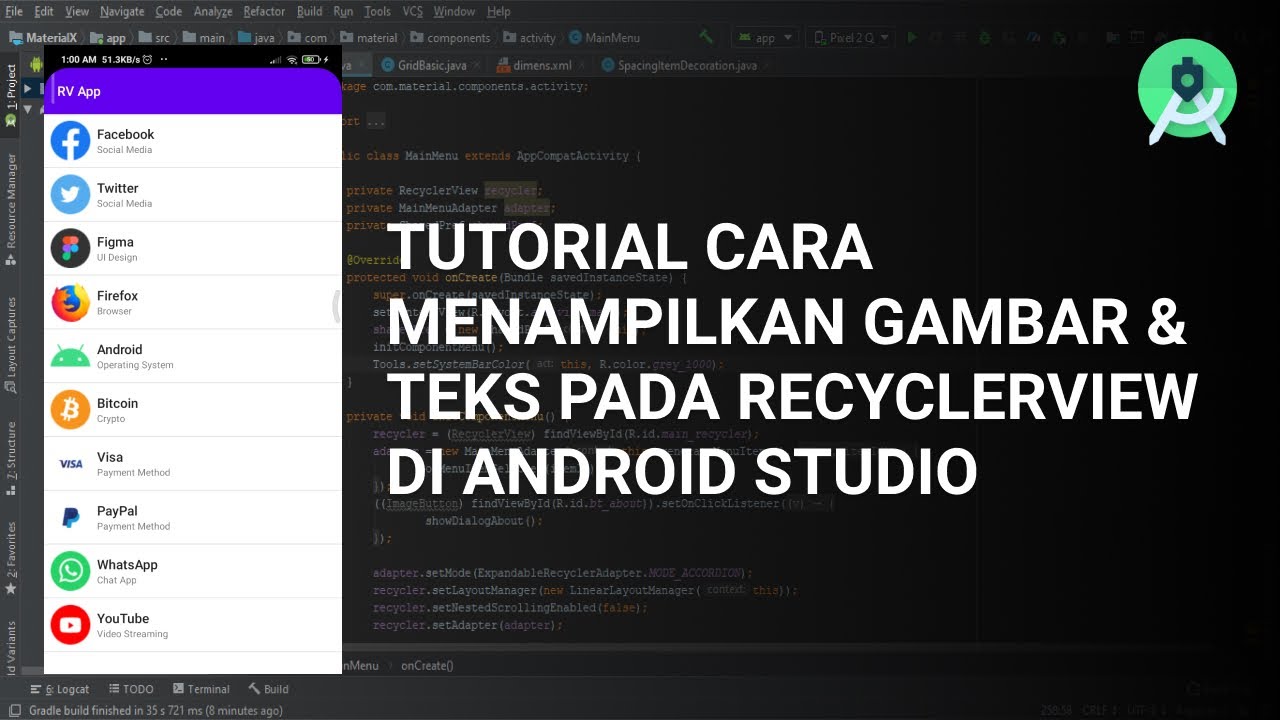The width and height of the screenshot is (1280, 720).
Task: Open the Logcat tool window
Action: tap(60, 689)
